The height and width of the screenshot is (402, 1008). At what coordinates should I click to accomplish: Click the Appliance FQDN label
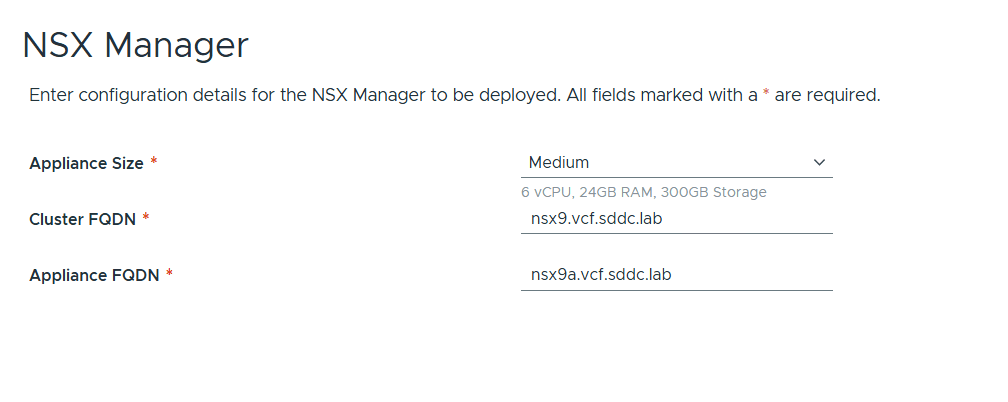[x=94, y=275]
